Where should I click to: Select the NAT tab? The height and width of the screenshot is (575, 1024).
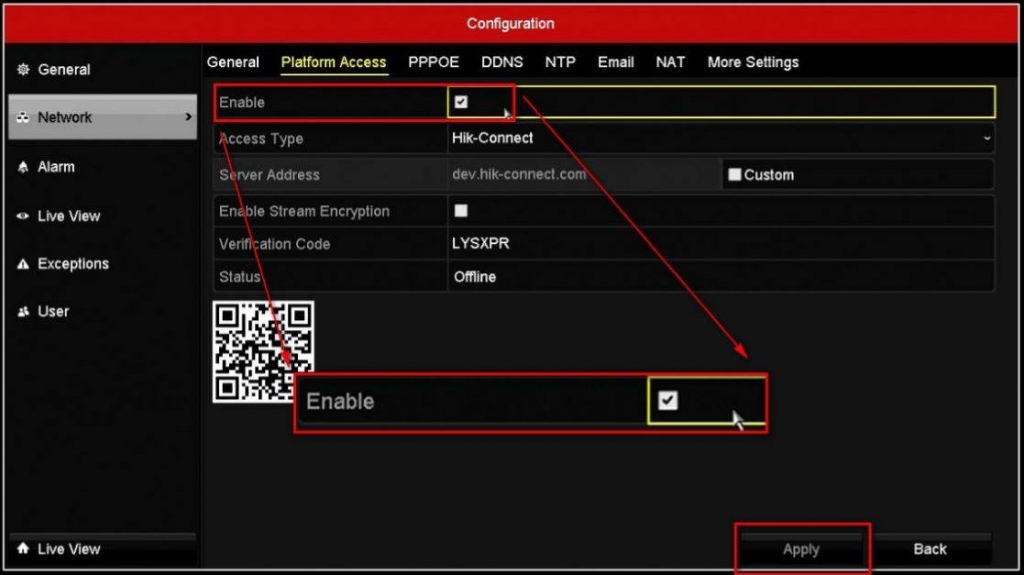click(x=671, y=62)
